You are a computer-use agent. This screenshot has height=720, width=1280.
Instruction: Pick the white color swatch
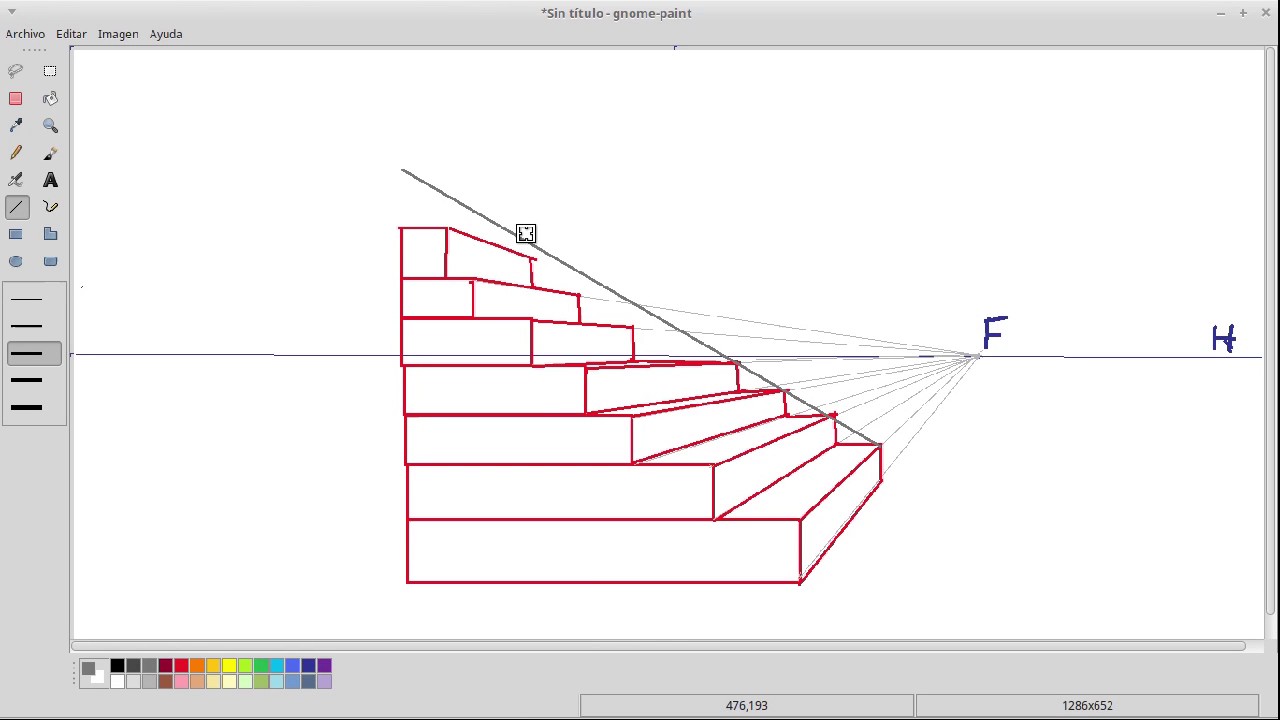pos(117,681)
